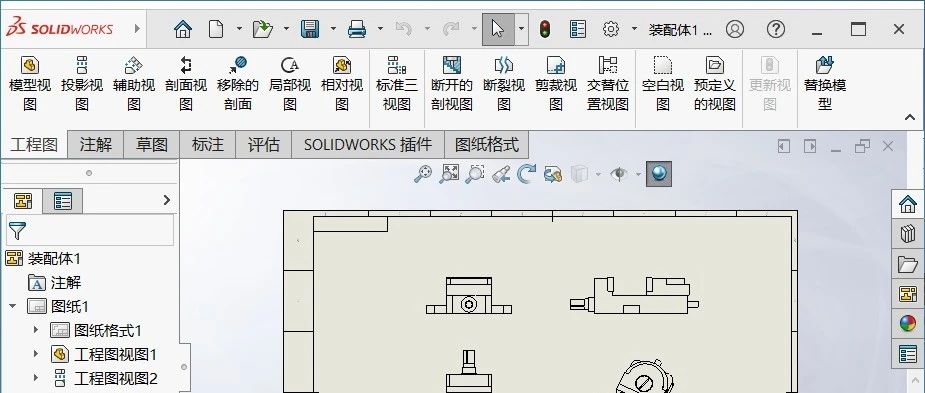925x393 pixels.
Task: Switch to the 评估 tab
Action: (x=264, y=145)
